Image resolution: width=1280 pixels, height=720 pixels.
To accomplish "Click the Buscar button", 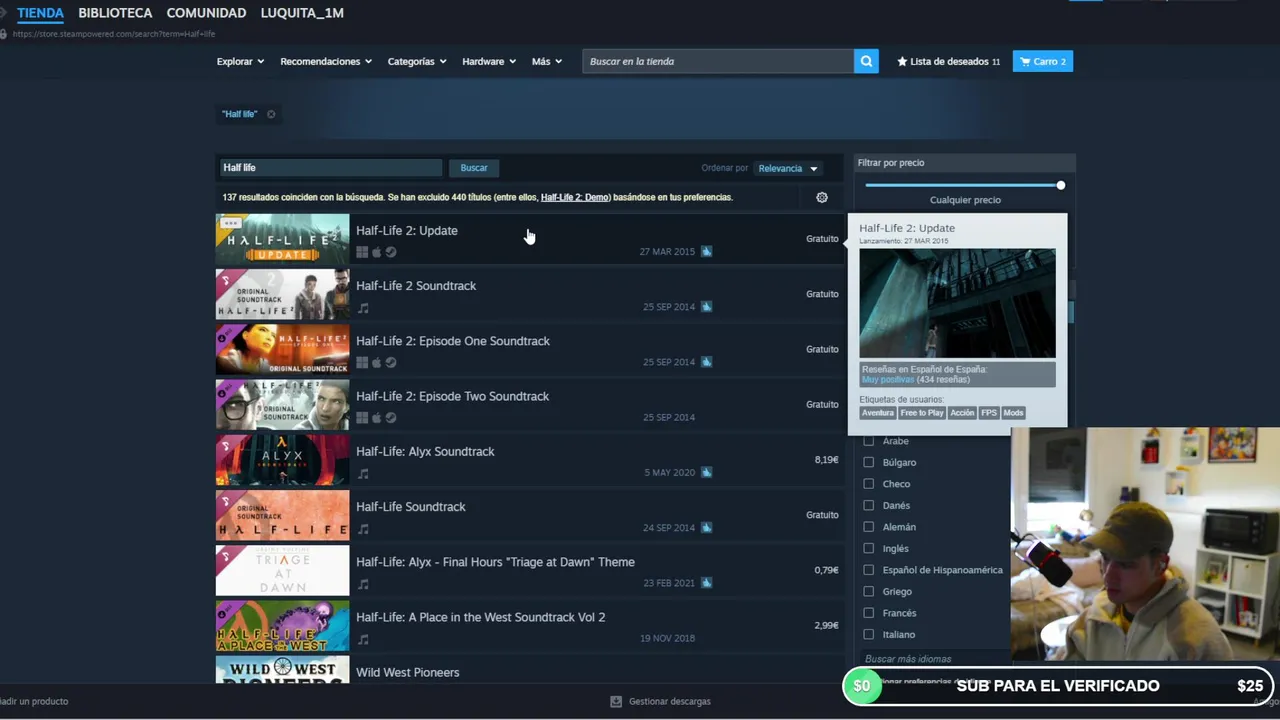I will point(474,168).
